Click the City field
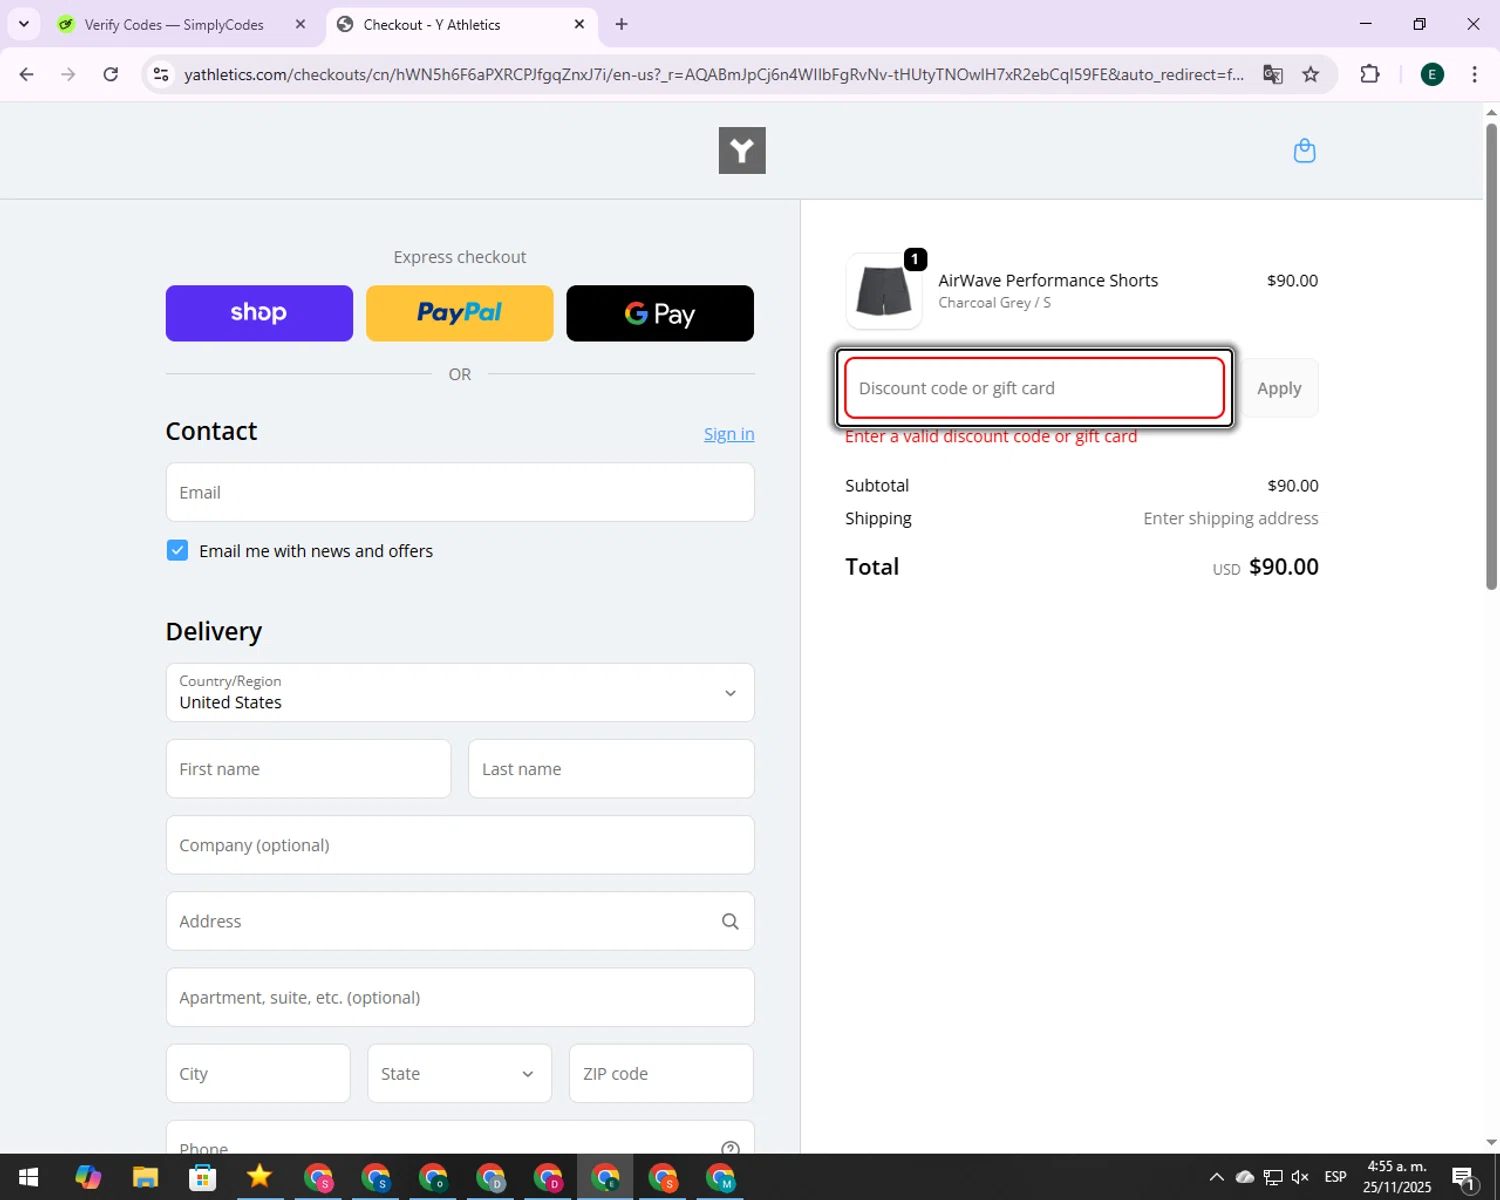The height and width of the screenshot is (1200, 1500). 258,1073
